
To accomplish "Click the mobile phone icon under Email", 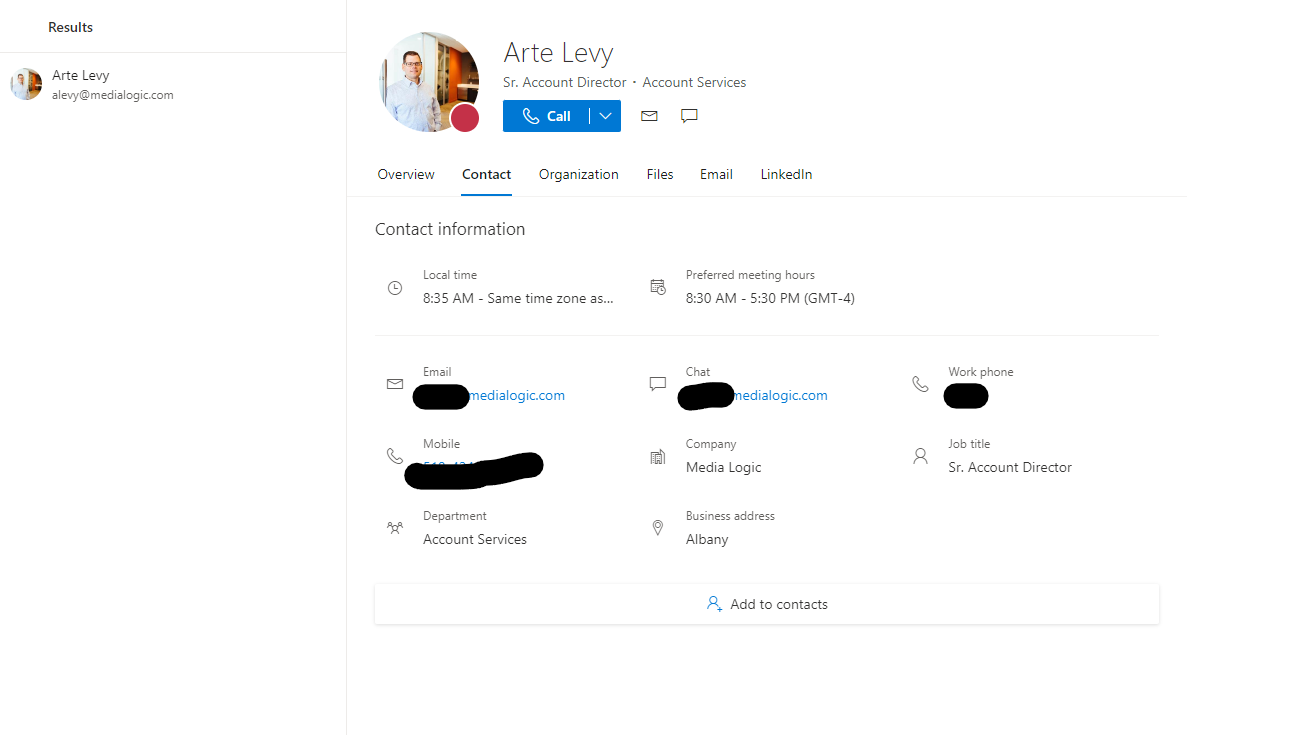I will tap(396, 455).
